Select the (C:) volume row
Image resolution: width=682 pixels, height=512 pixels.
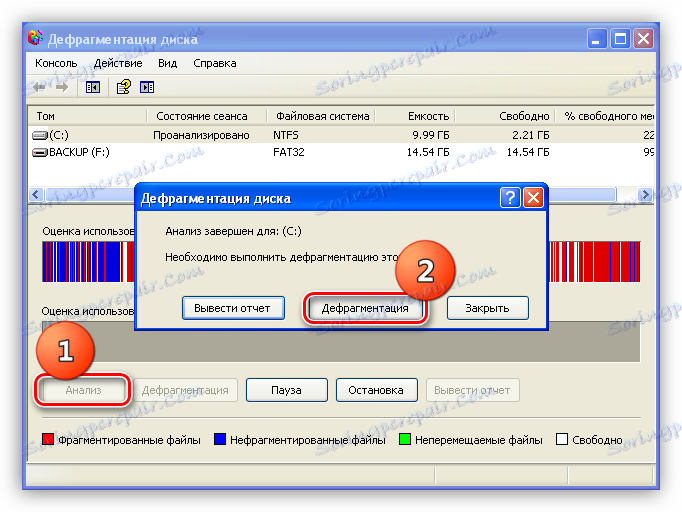[341, 135]
